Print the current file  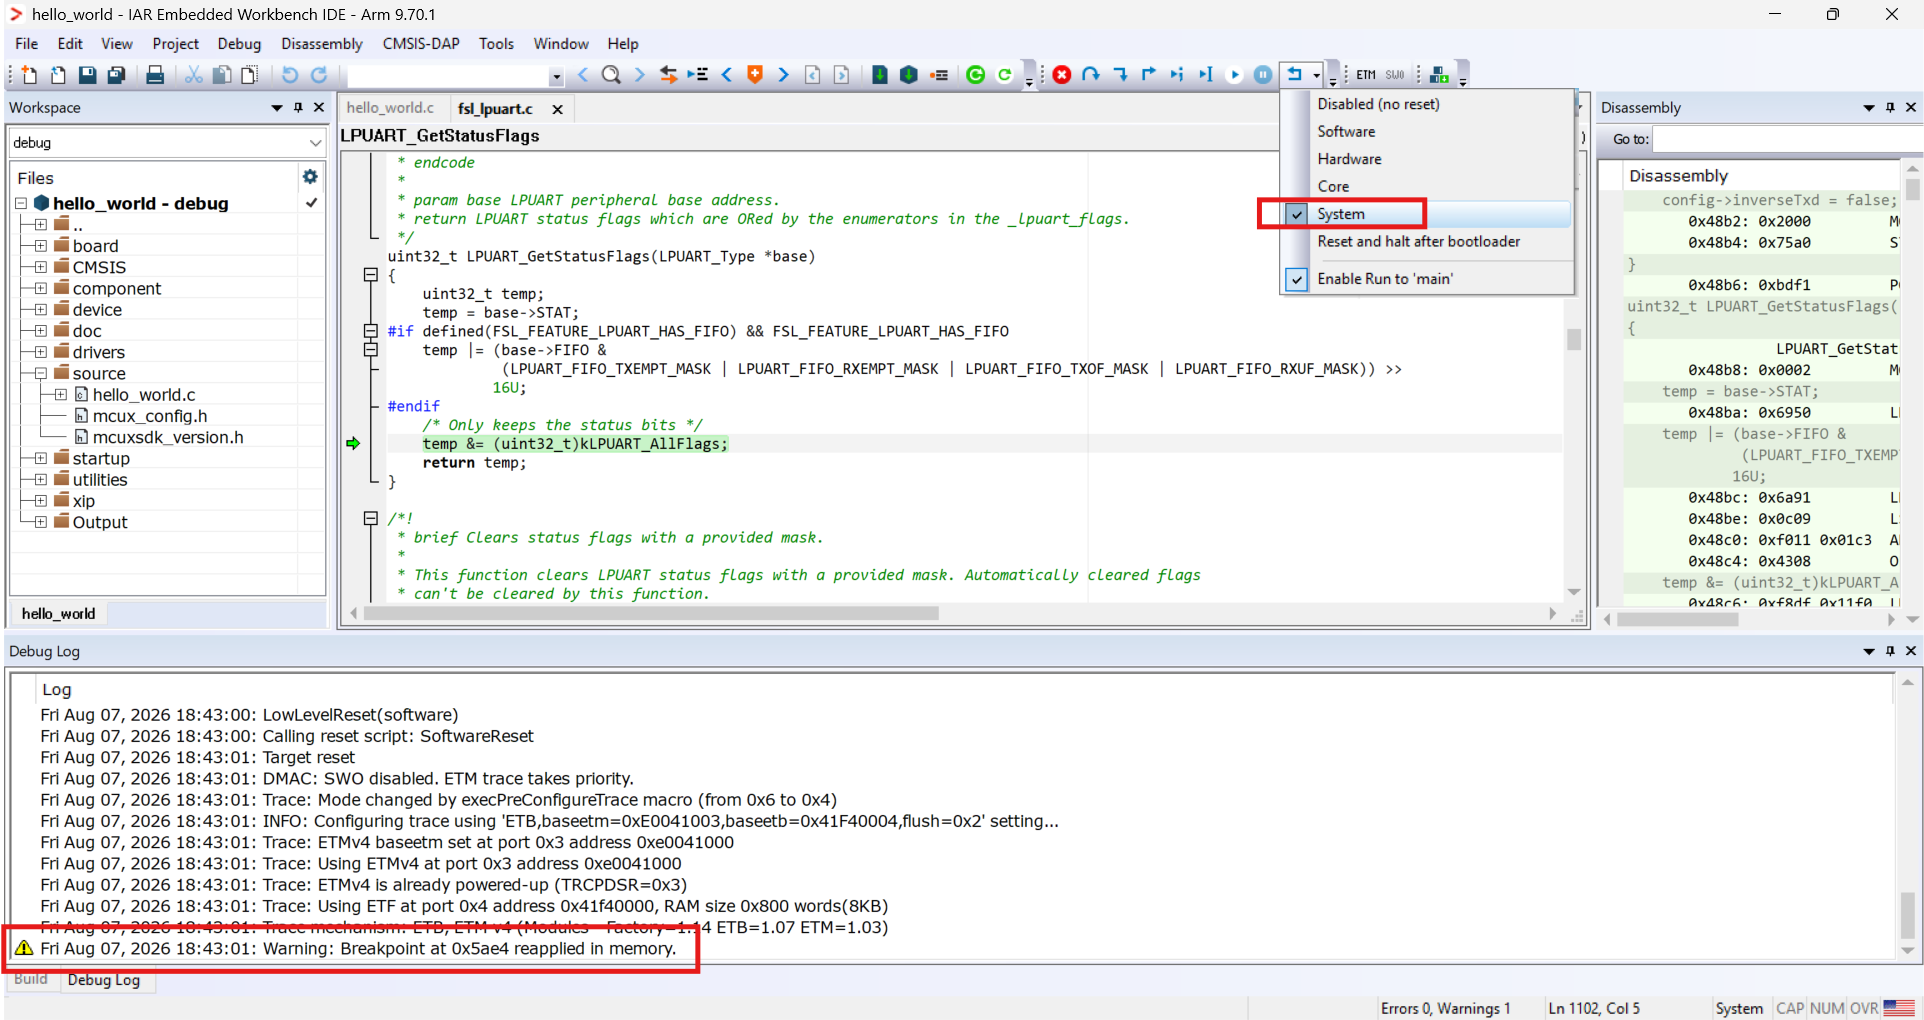[155, 75]
